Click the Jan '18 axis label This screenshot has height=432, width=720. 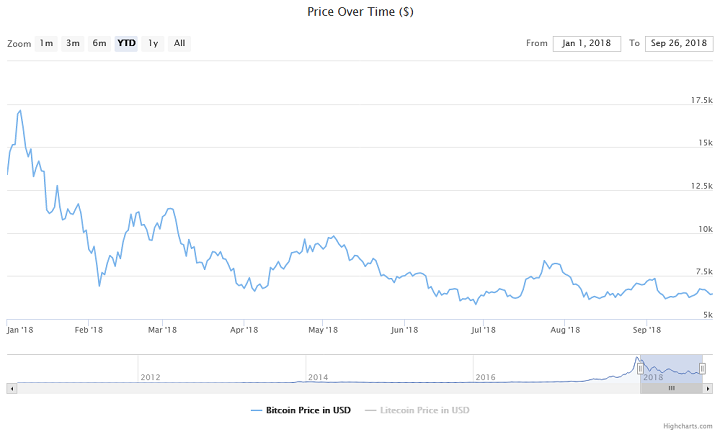[x=20, y=330]
